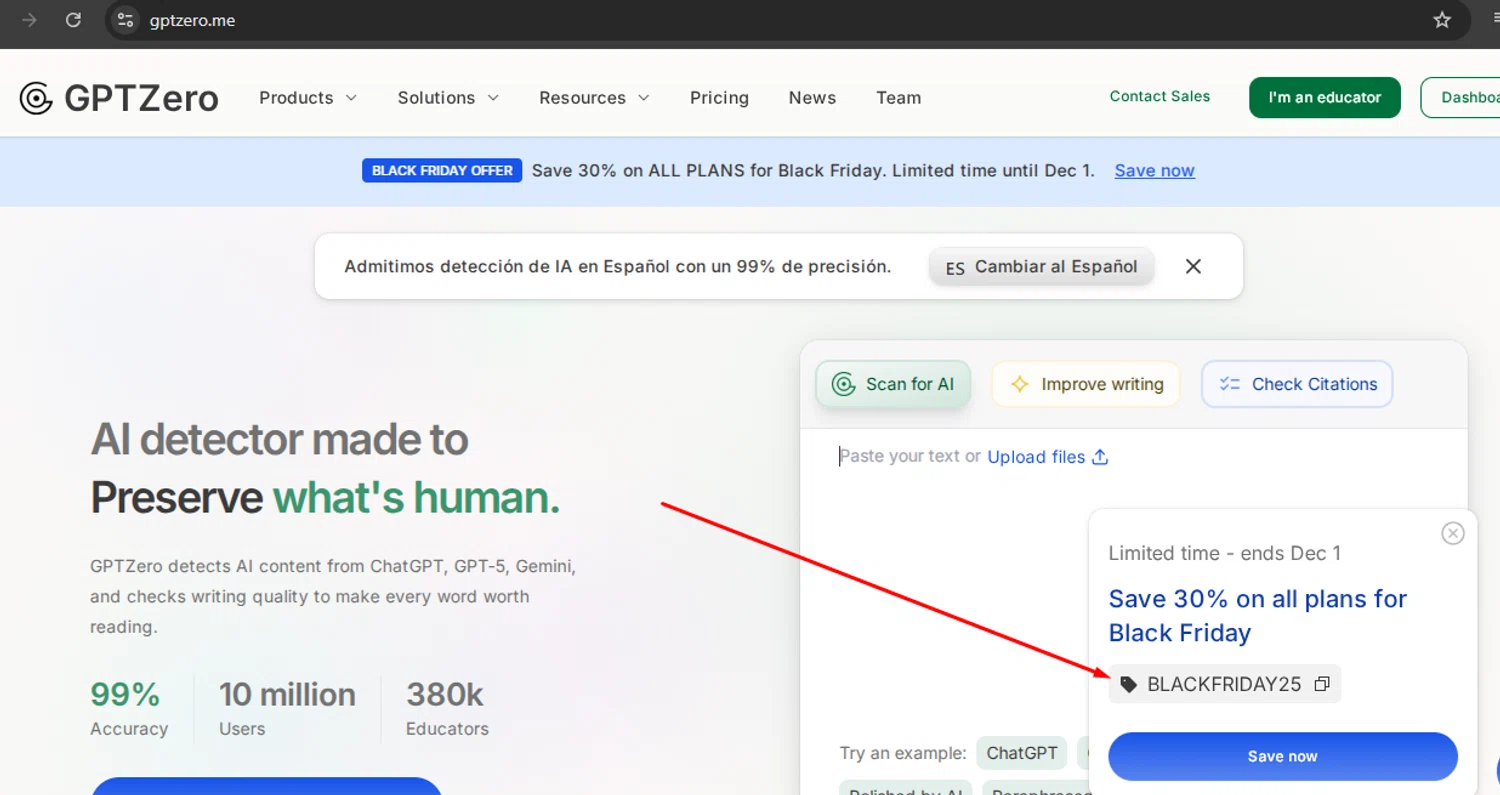Try the ChatGPT example chip

click(1022, 753)
